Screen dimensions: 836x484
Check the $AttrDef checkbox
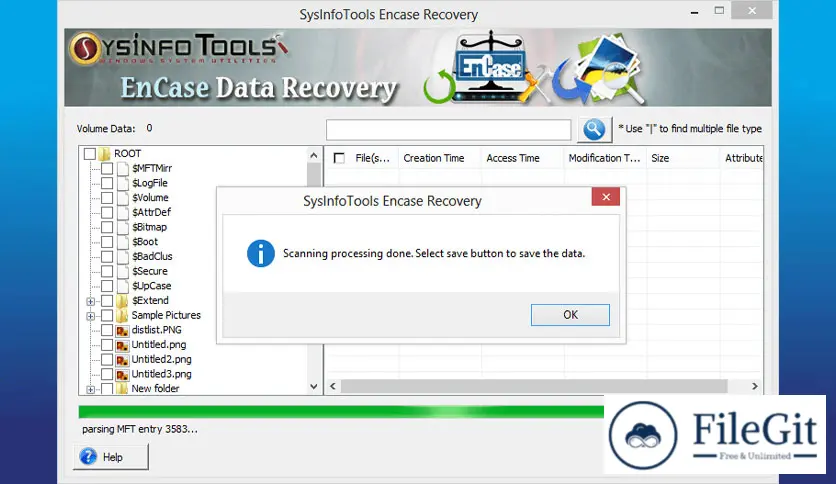tap(107, 213)
